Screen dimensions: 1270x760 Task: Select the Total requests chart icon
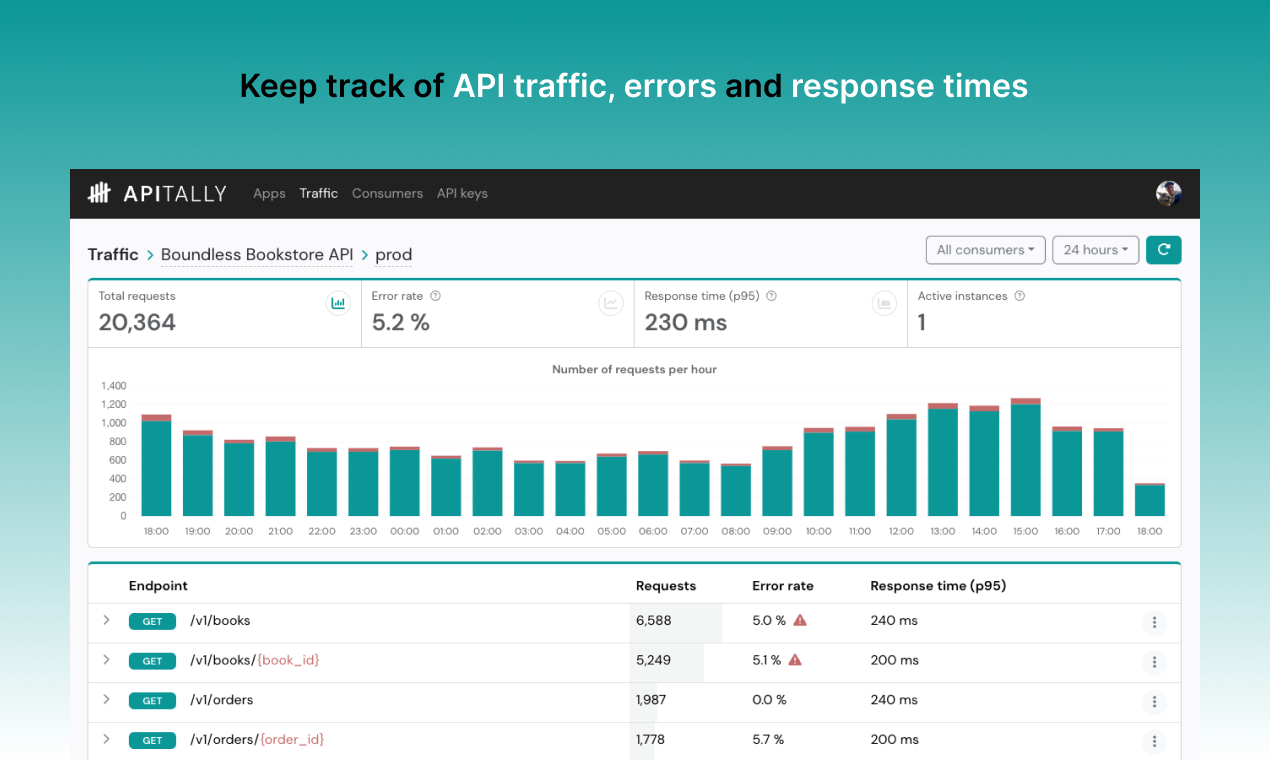pyautogui.click(x=338, y=303)
